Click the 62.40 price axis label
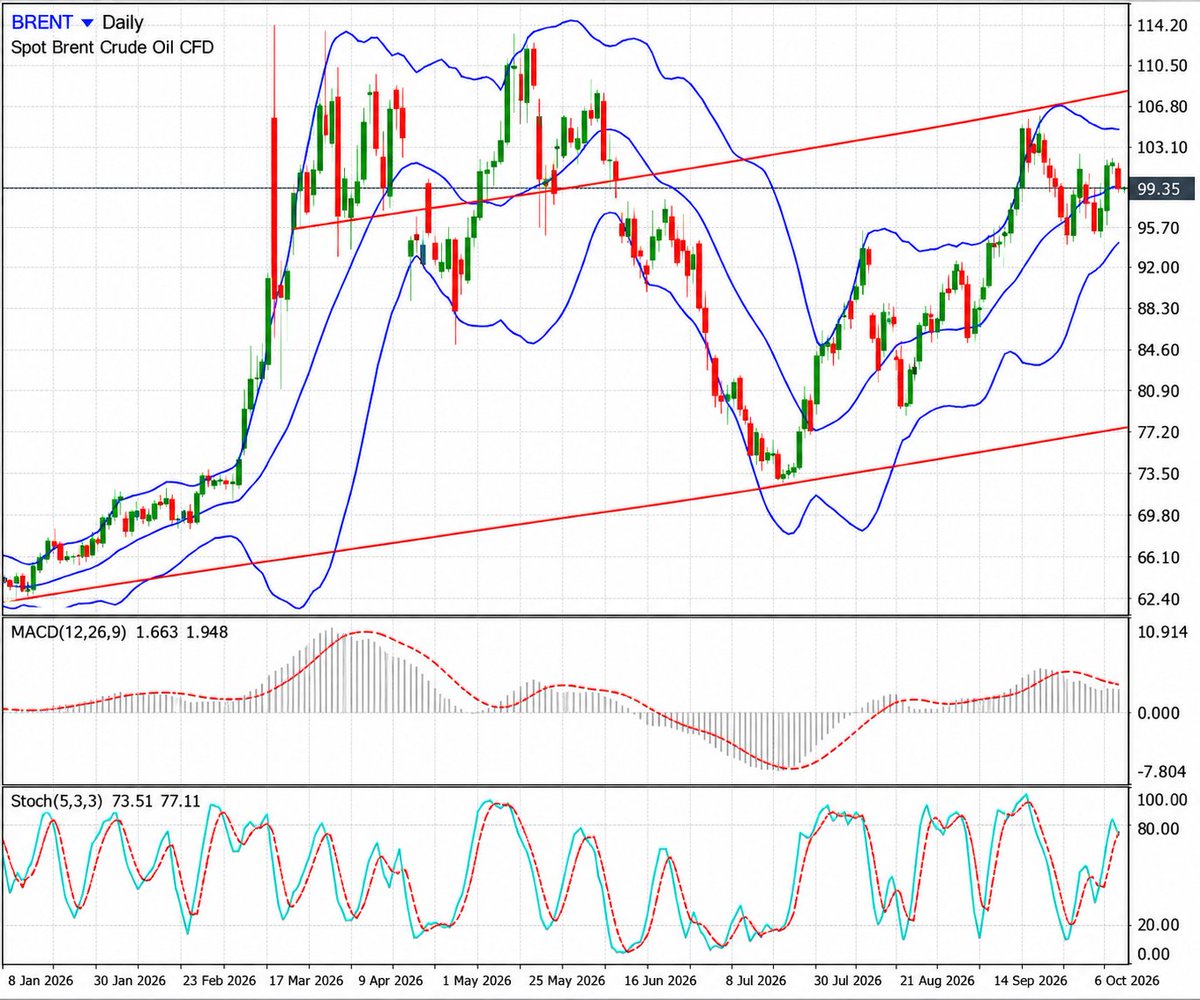 pos(1157,600)
